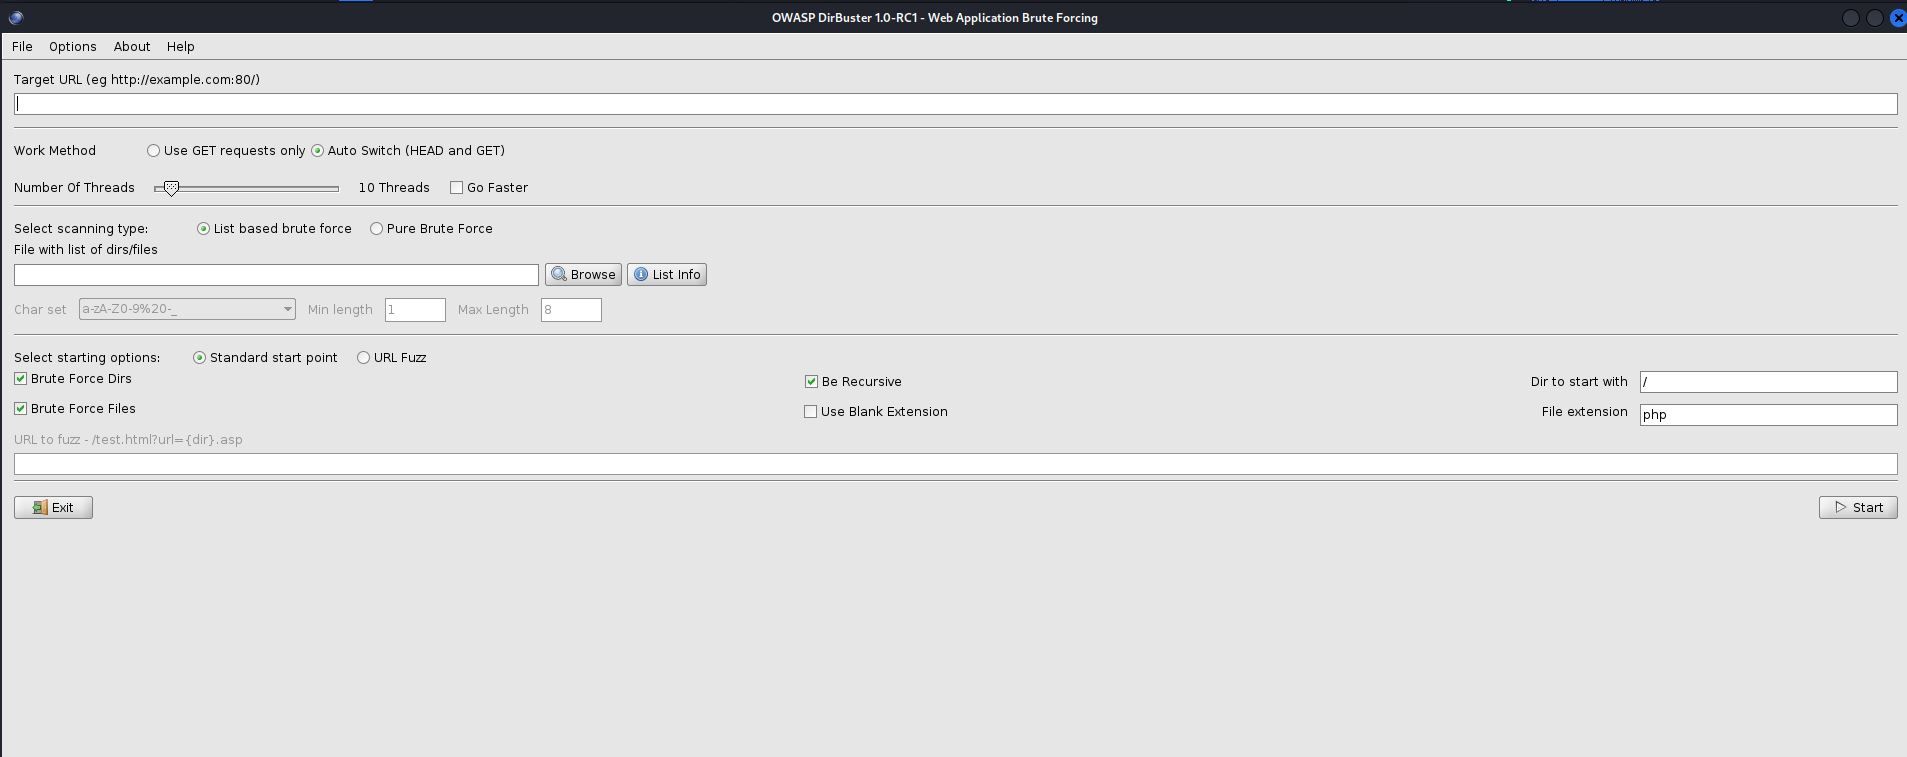The height and width of the screenshot is (757, 1907).
Task: Toggle Be Recursive checkbox
Action: click(811, 382)
